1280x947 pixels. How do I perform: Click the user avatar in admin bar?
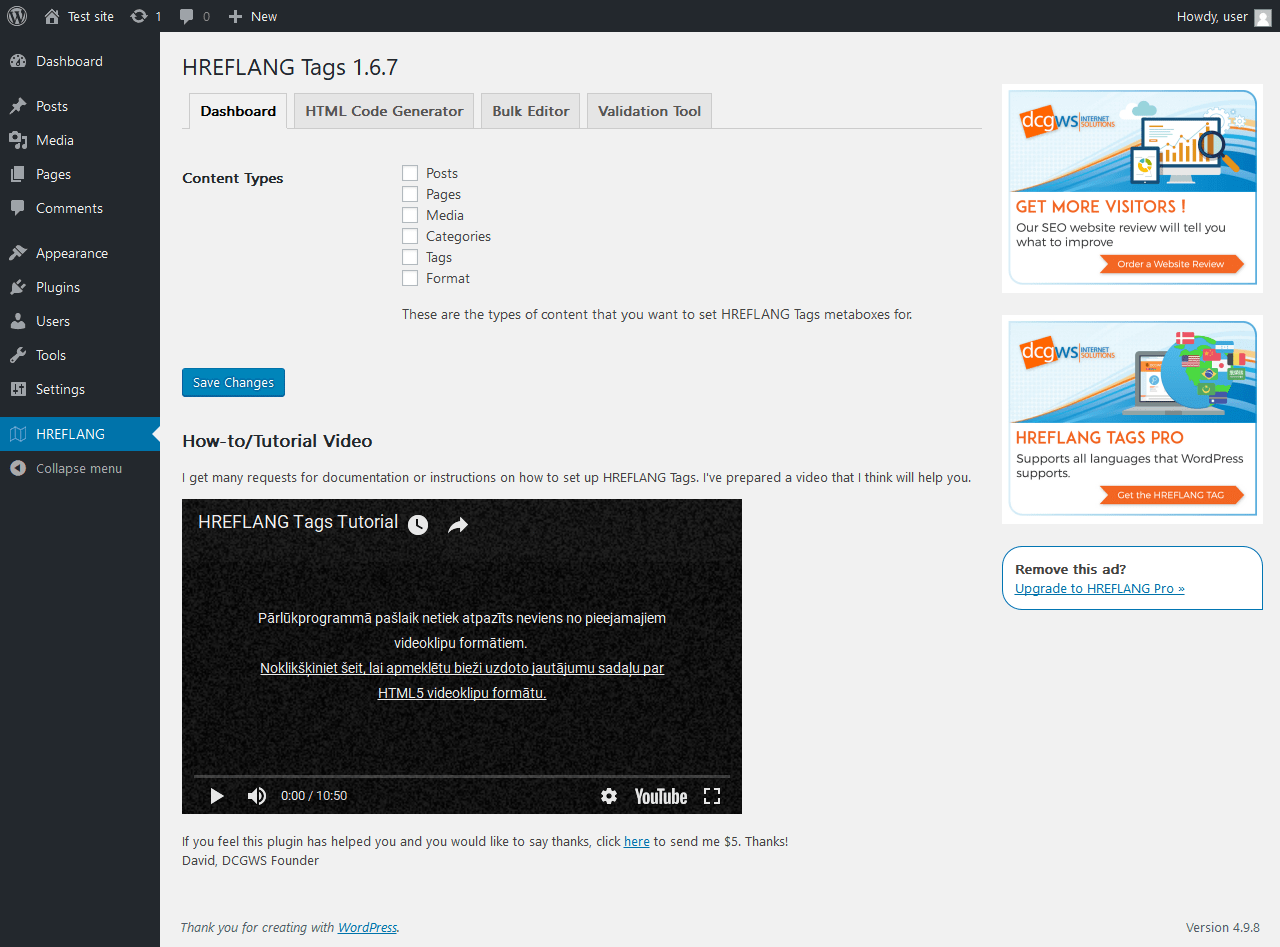click(x=1263, y=17)
